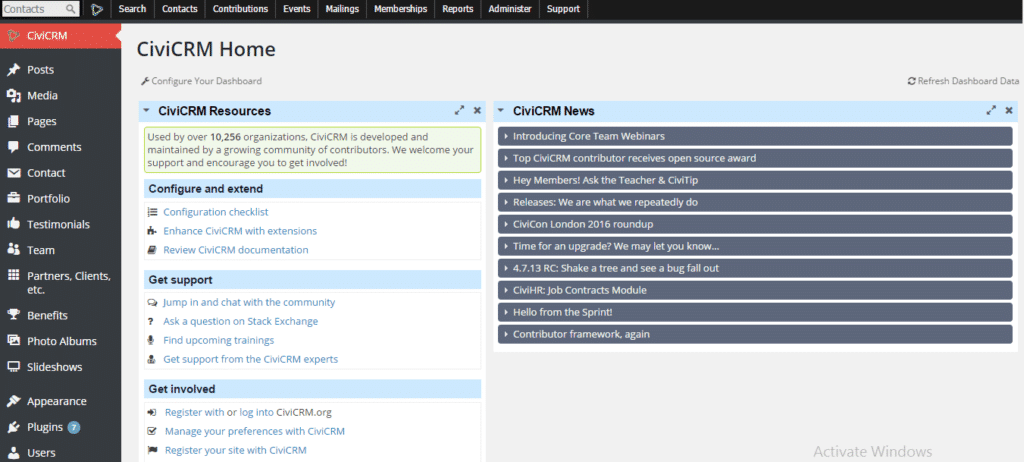Click the Slideshows monitor icon
The height and width of the screenshot is (462, 1024).
tap(13, 367)
